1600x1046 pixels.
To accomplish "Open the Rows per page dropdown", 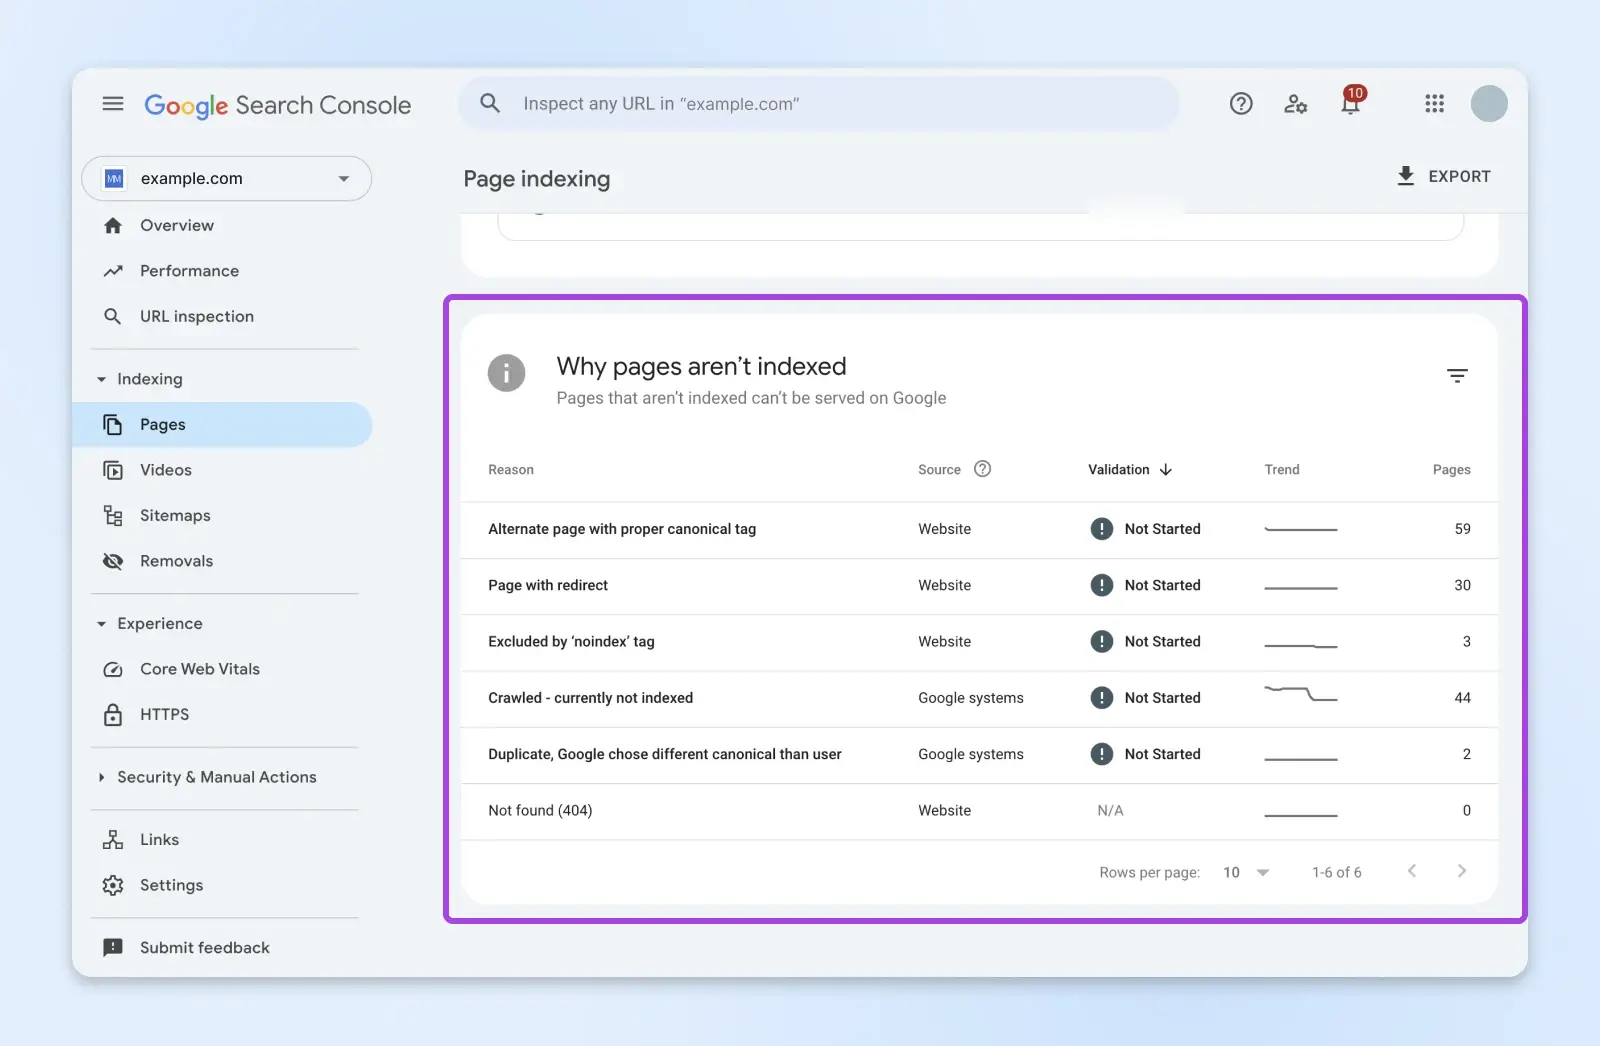I will [x=1245, y=872].
